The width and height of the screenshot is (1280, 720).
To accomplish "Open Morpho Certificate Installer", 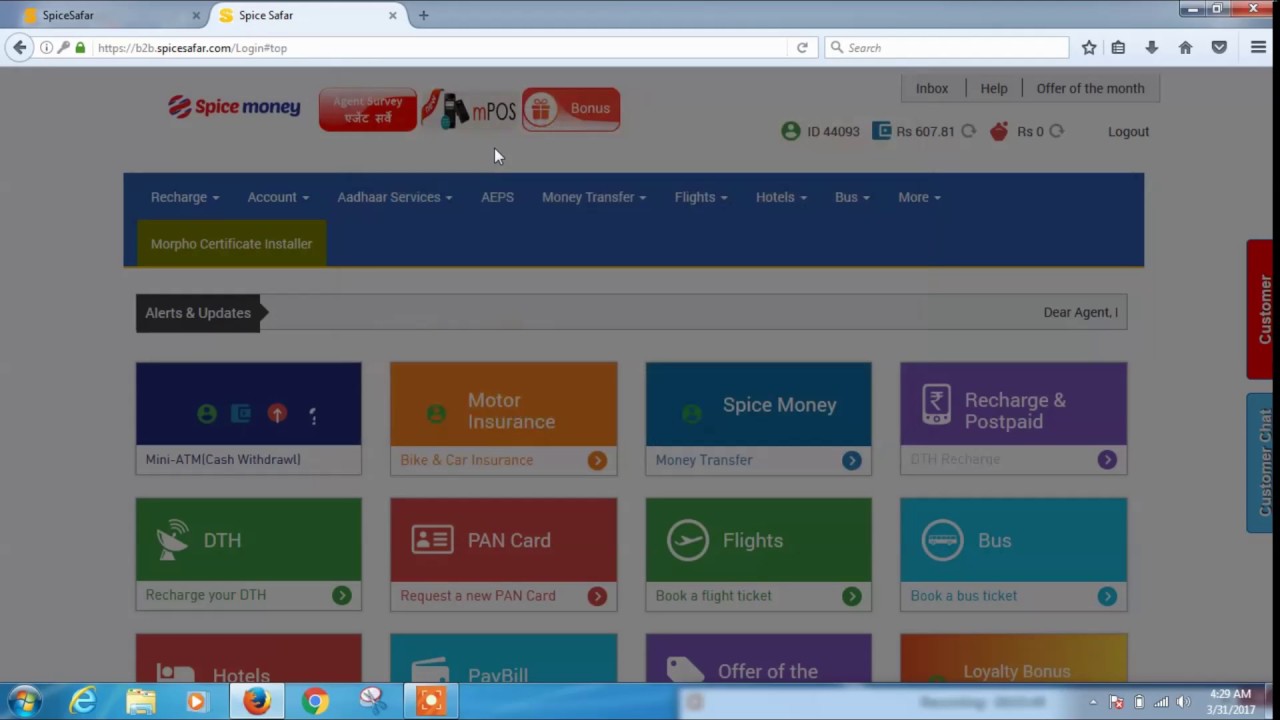I will click(x=231, y=244).
